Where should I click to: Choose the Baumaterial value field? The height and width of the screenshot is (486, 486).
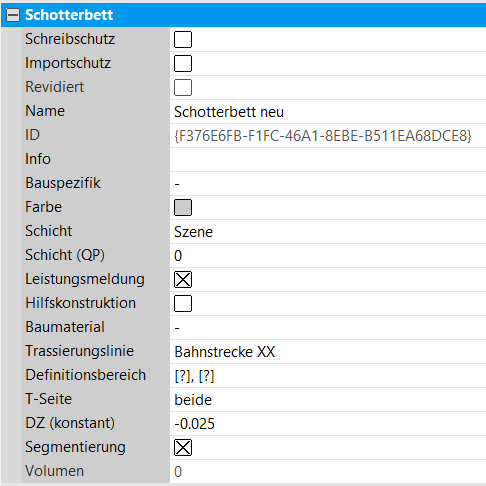[328, 327]
